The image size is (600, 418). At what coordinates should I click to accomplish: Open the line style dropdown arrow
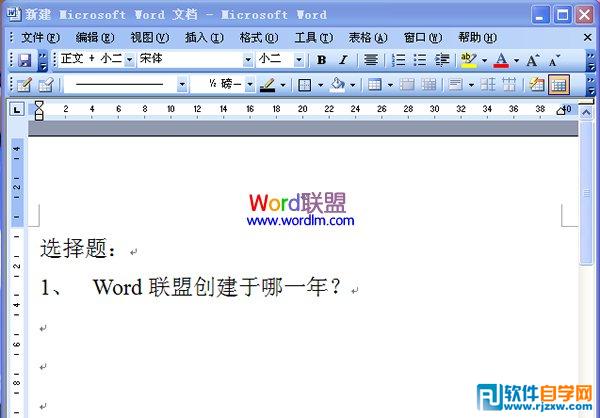coord(183,85)
